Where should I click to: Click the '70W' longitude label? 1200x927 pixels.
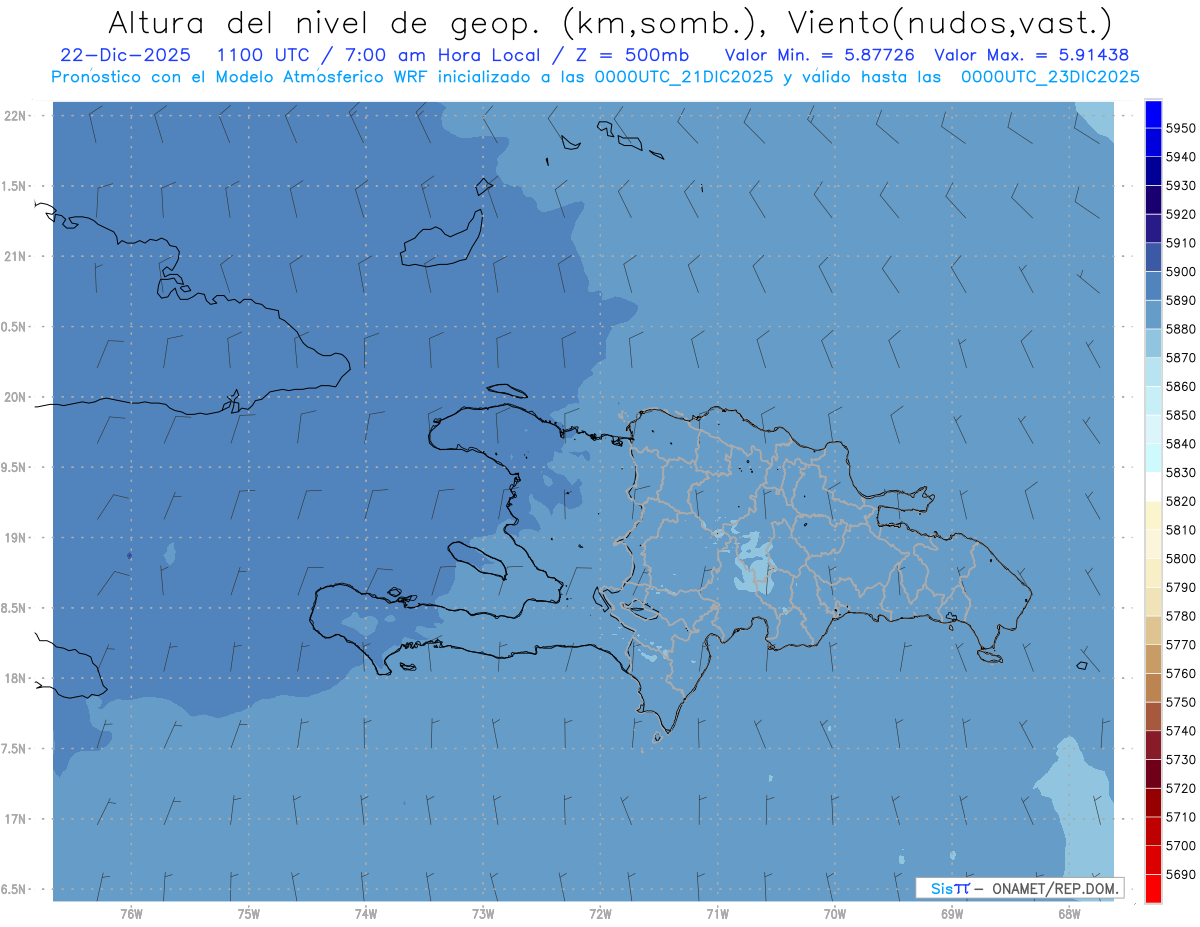[x=834, y=914]
